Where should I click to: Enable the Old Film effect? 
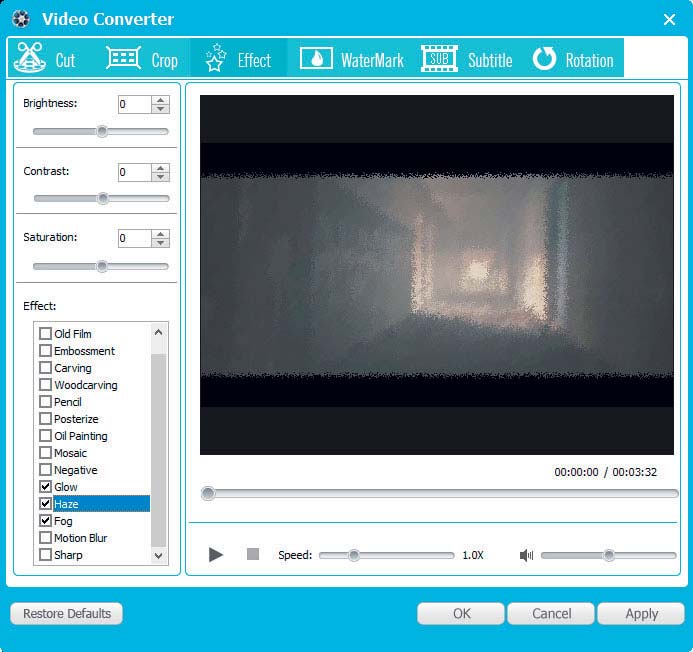46,333
